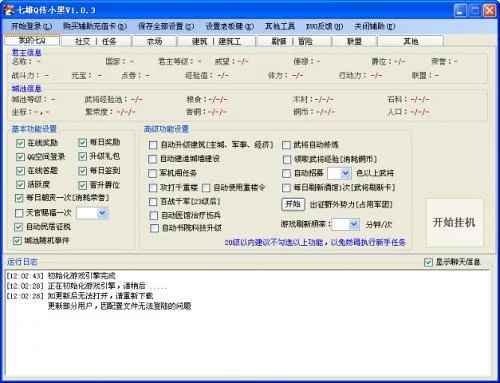Enable the 武将自动修炼 checkbox

coord(286,145)
